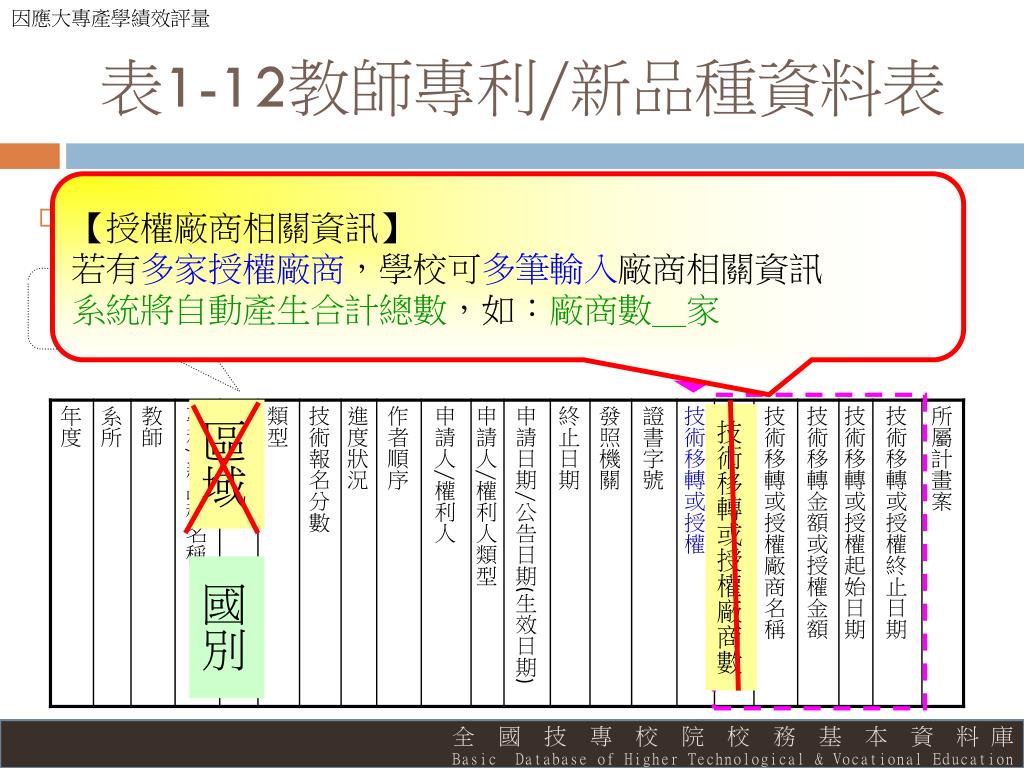Select the 技術移轉金額或授權金額 column

tap(817, 522)
